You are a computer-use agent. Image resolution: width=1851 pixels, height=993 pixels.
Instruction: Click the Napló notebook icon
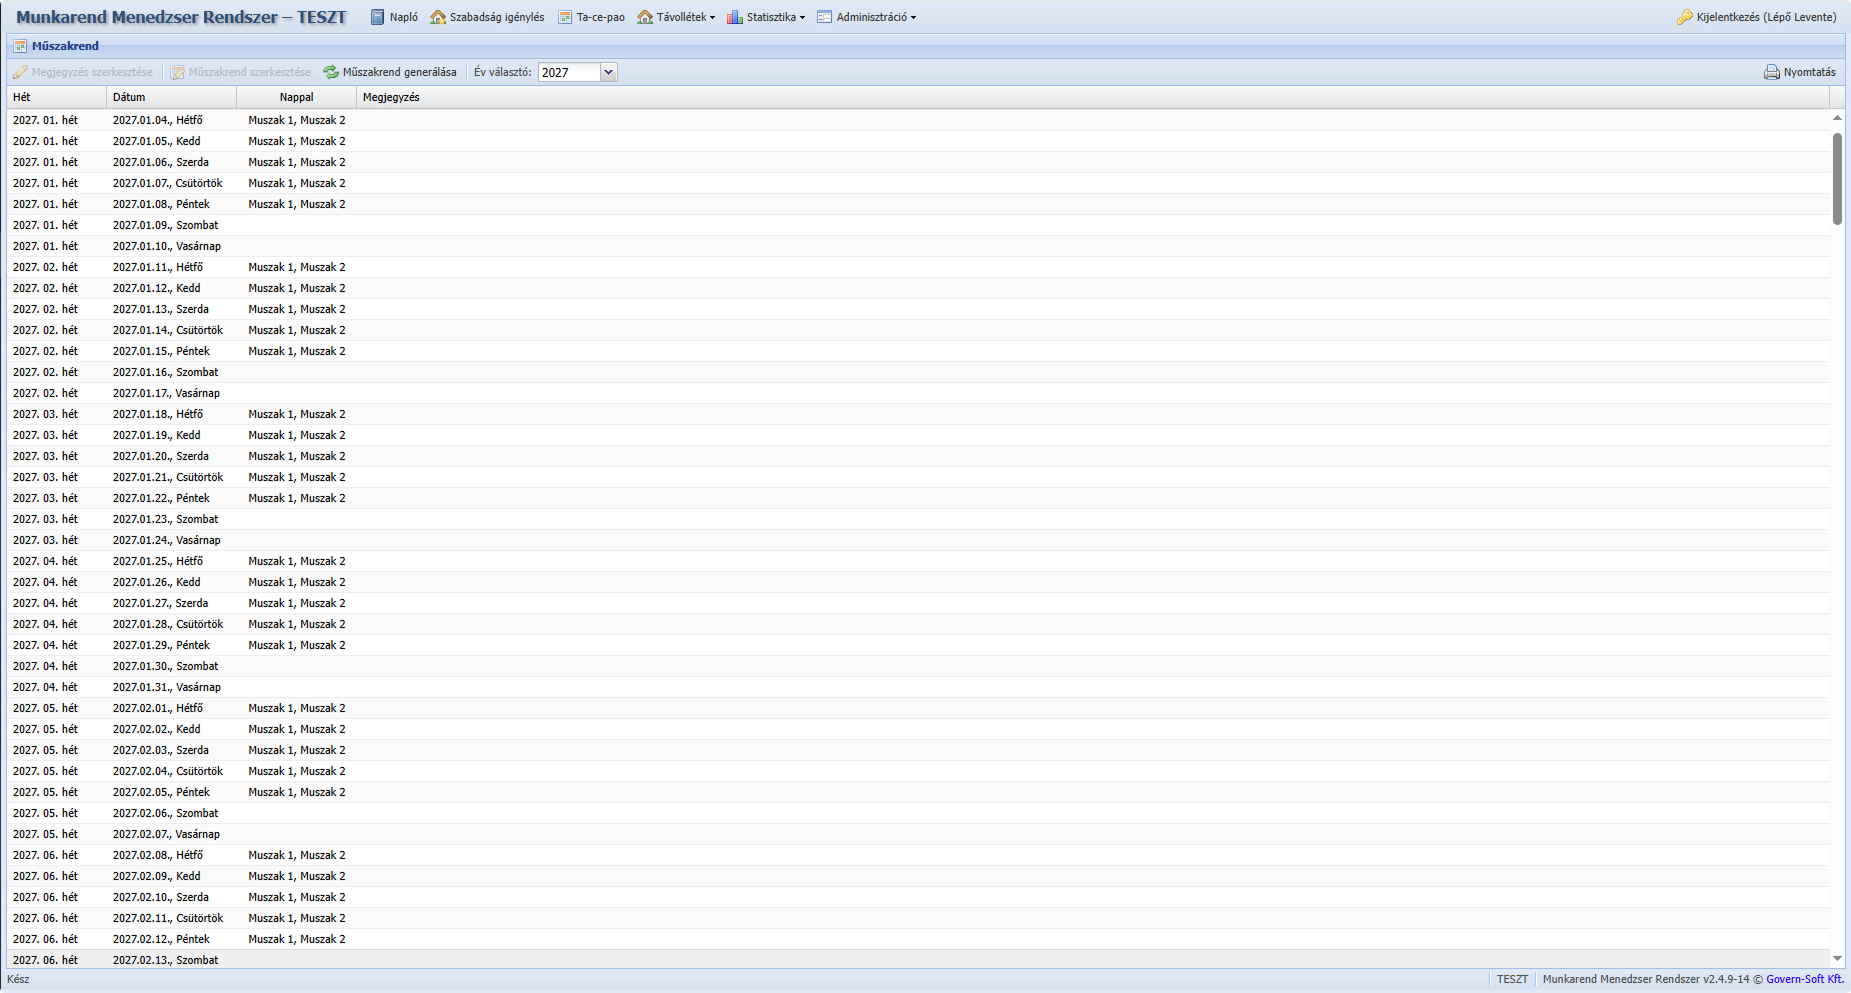(x=377, y=17)
